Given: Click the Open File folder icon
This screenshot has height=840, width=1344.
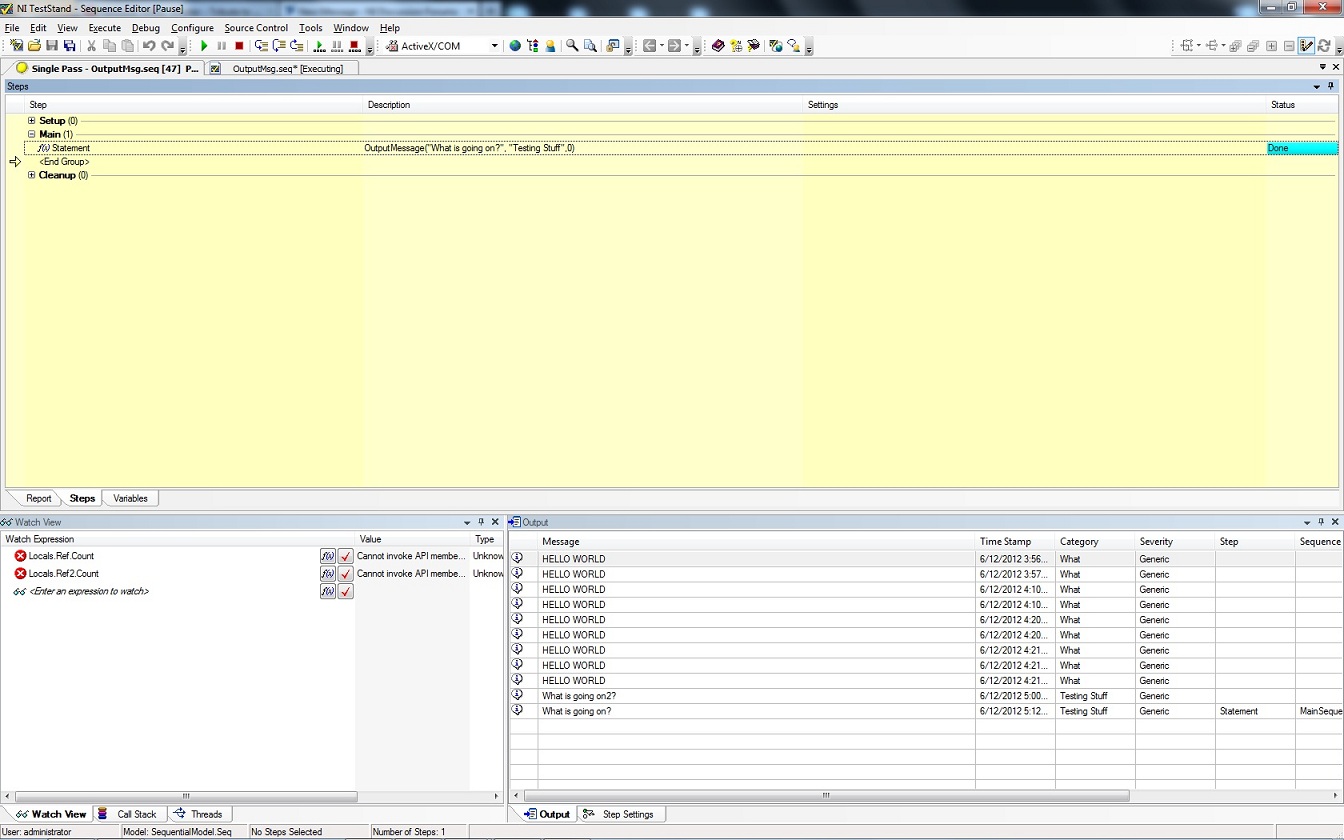Looking at the screenshot, I should coord(34,46).
